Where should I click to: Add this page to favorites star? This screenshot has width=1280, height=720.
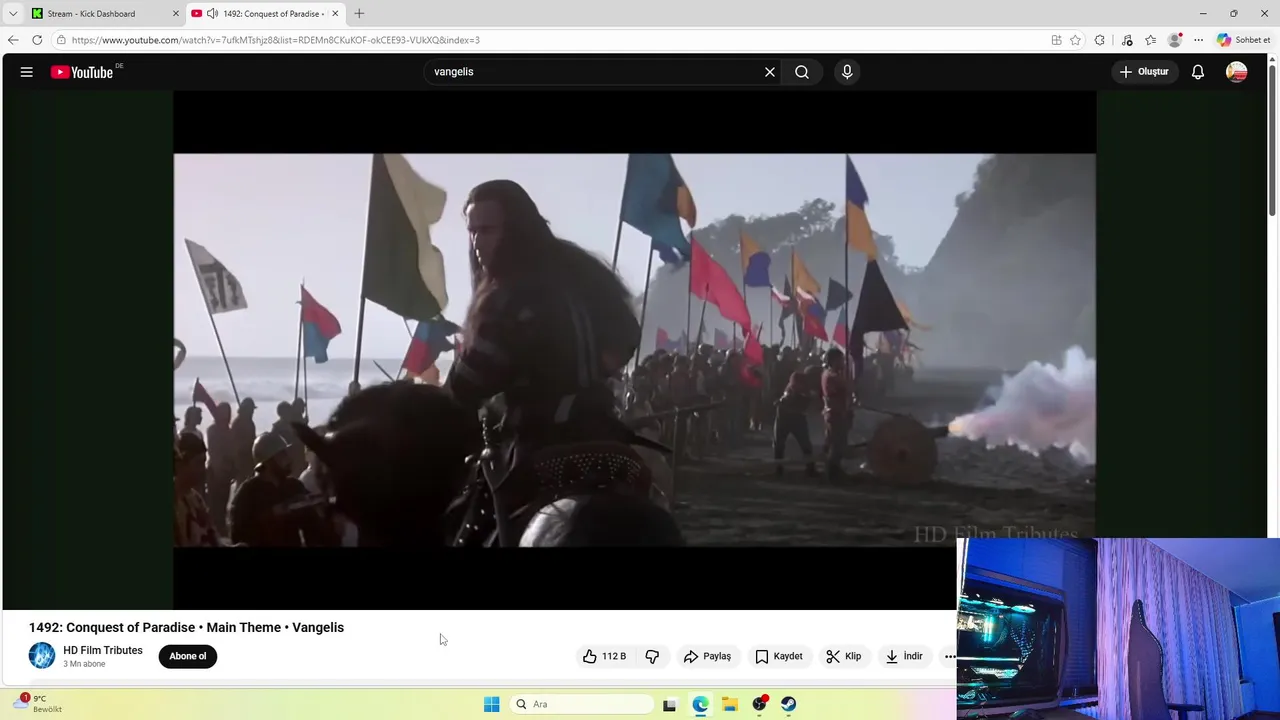click(1076, 40)
